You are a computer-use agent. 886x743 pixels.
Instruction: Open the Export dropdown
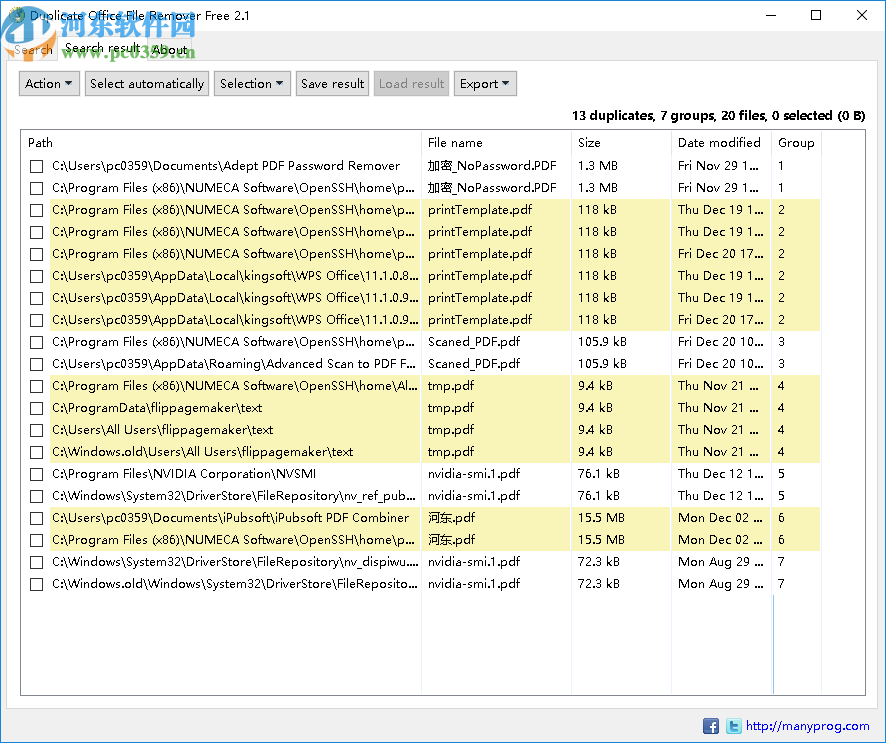coord(485,84)
